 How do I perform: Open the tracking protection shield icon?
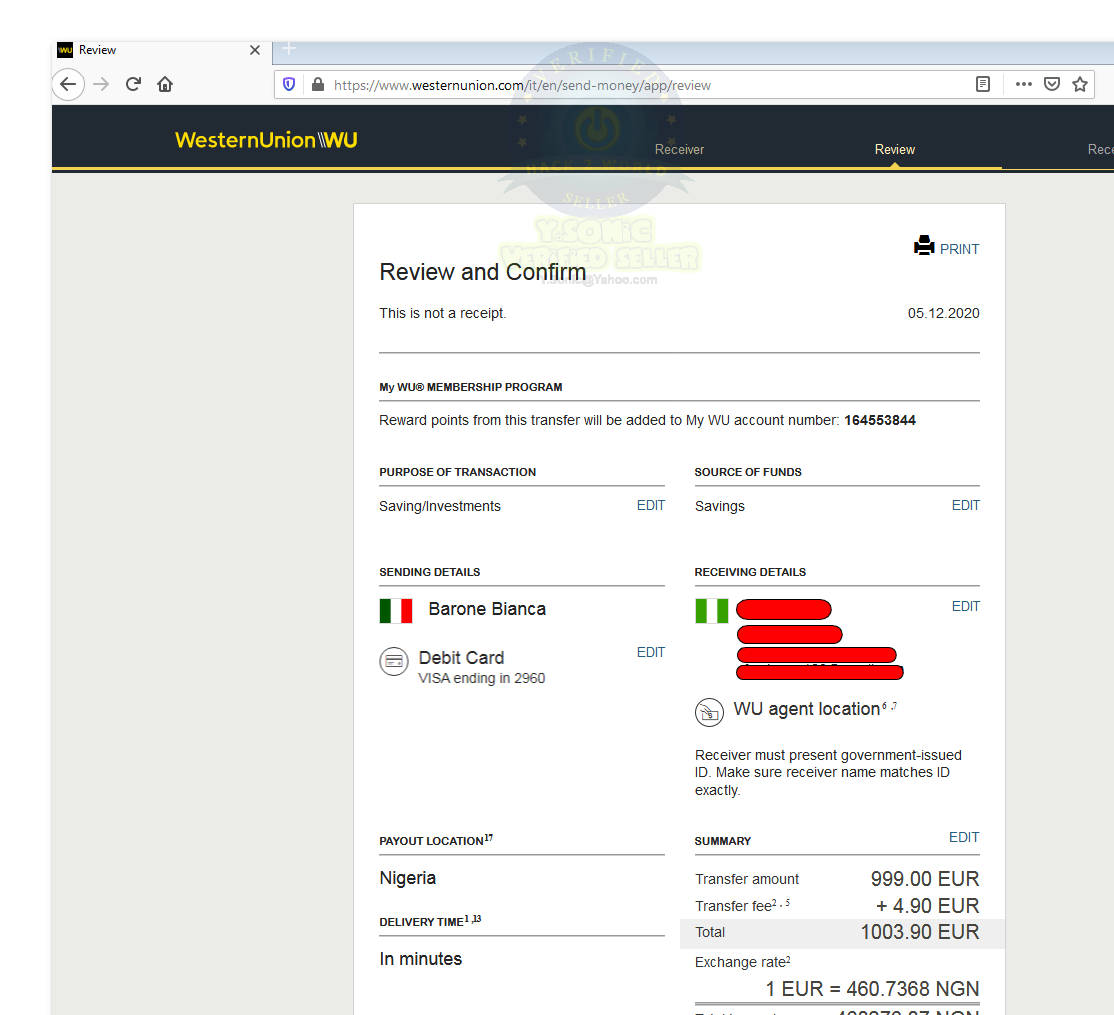[x=289, y=85]
